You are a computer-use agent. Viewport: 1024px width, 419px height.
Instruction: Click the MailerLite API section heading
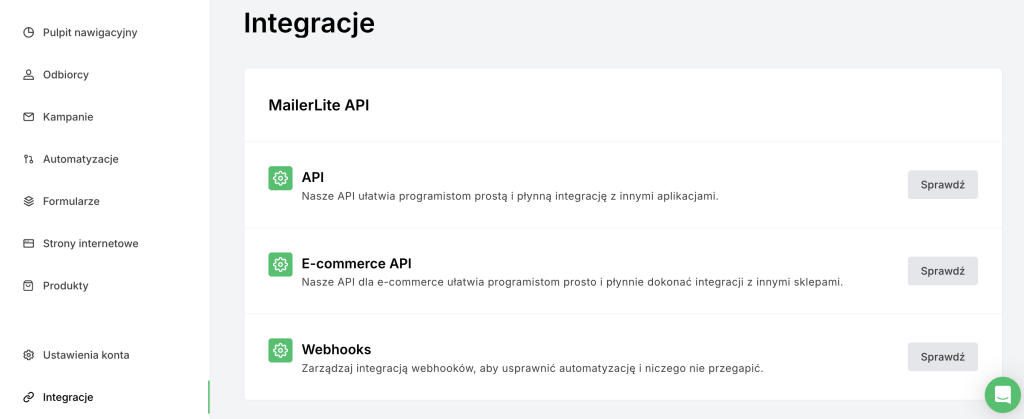tap(318, 105)
